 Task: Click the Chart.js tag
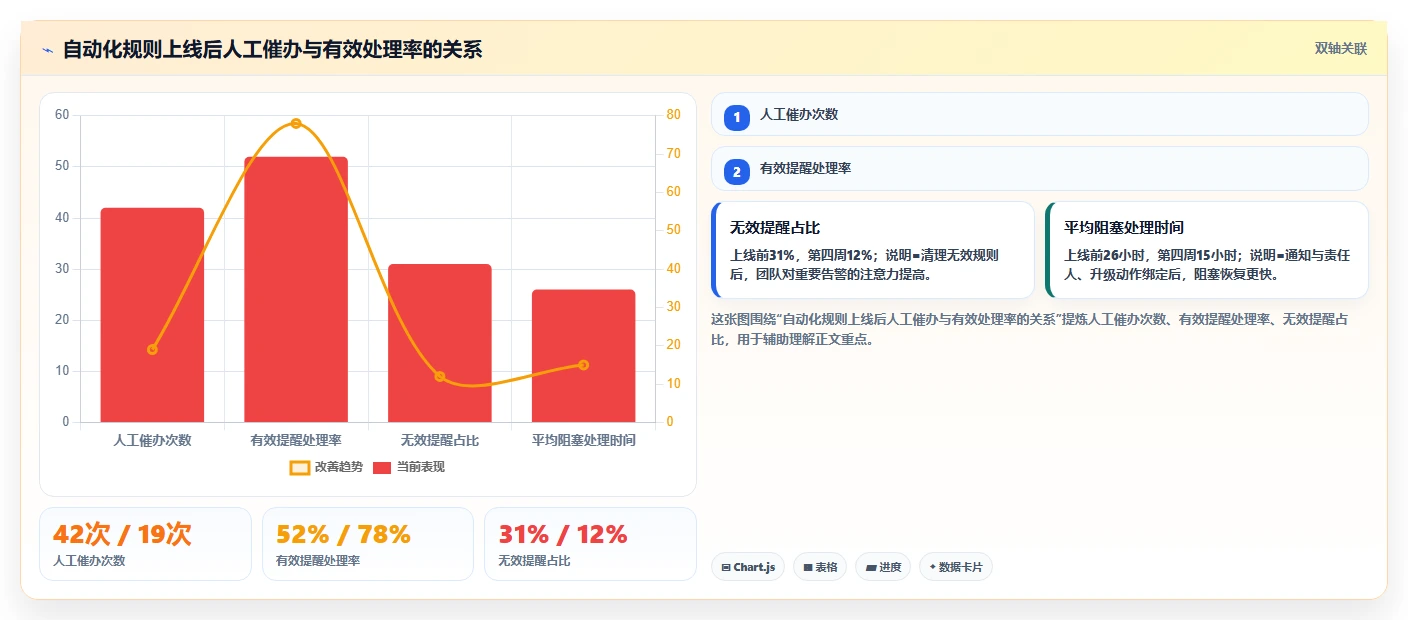[748, 567]
